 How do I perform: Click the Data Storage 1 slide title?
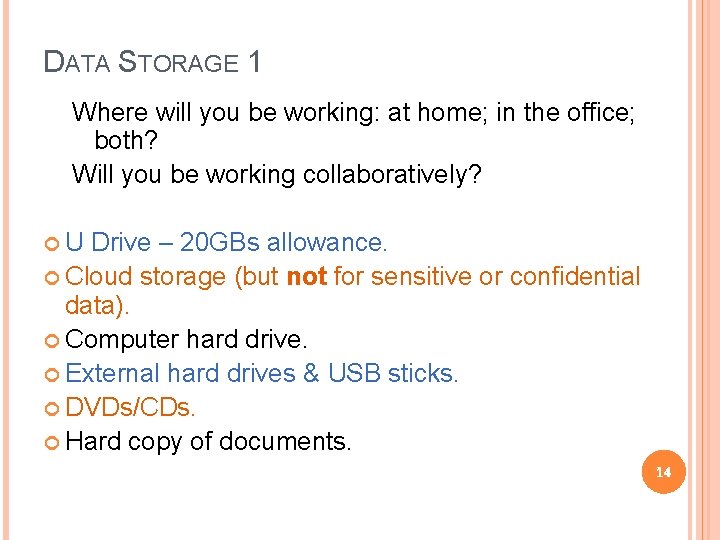tap(153, 63)
